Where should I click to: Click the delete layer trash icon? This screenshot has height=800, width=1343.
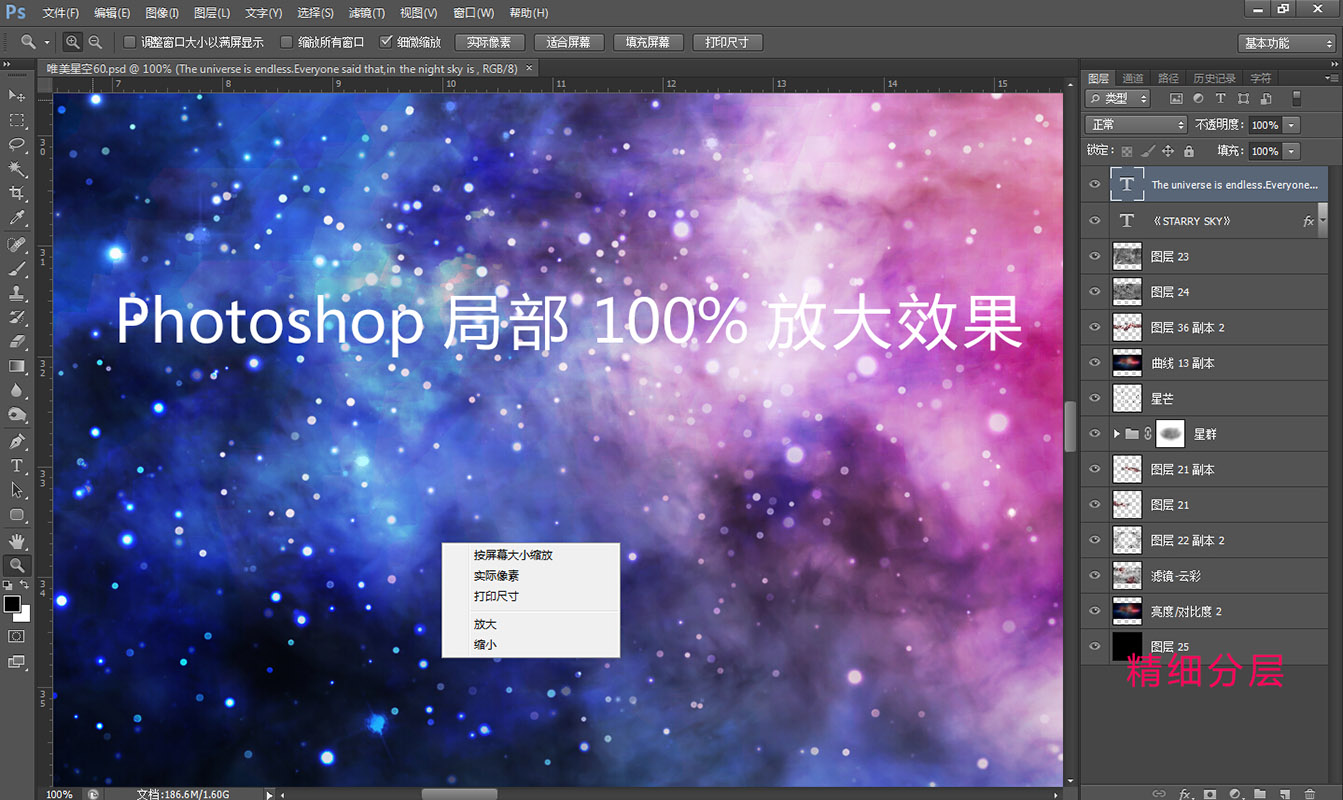(1310, 794)
